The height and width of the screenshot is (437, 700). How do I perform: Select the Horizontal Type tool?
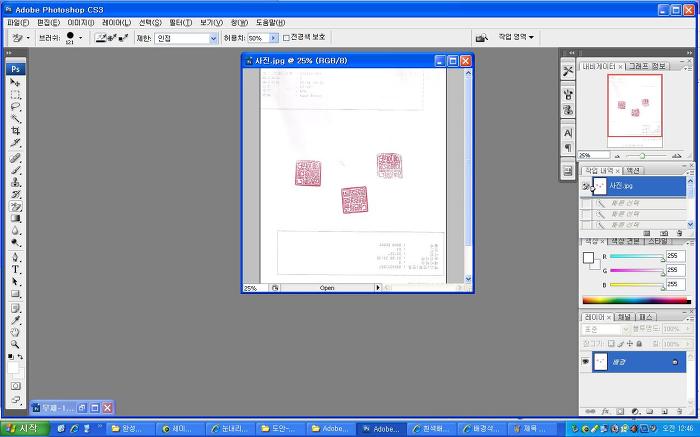pyautogui.click(x=16, y=269)
